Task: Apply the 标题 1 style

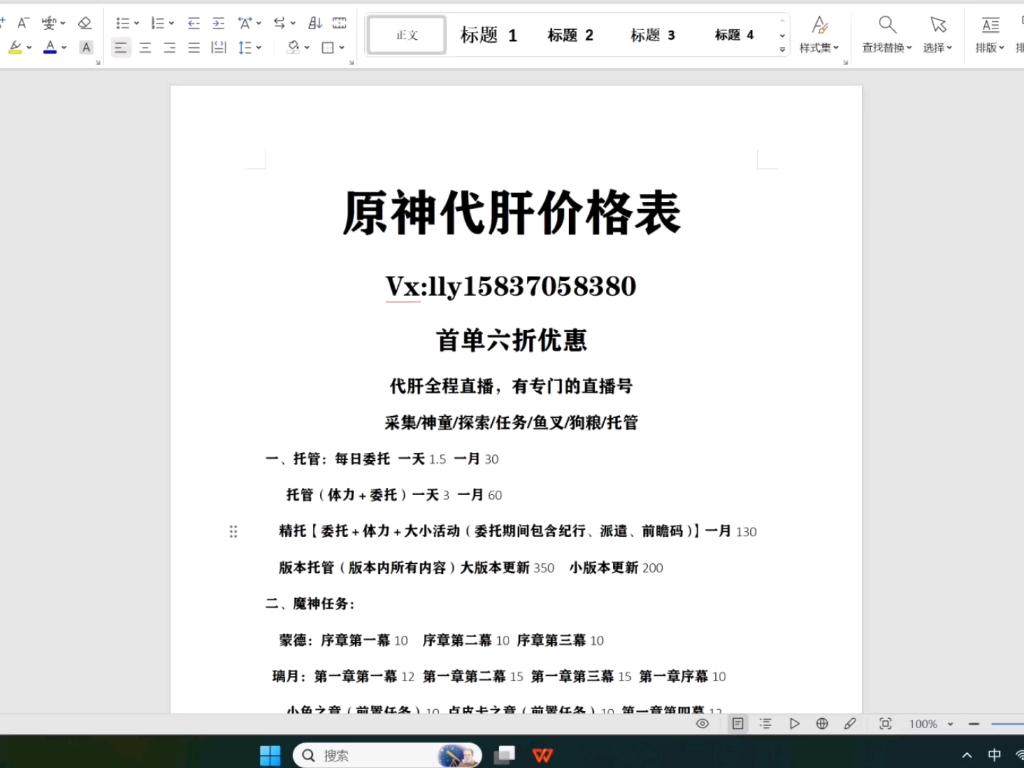Action: 488,35
